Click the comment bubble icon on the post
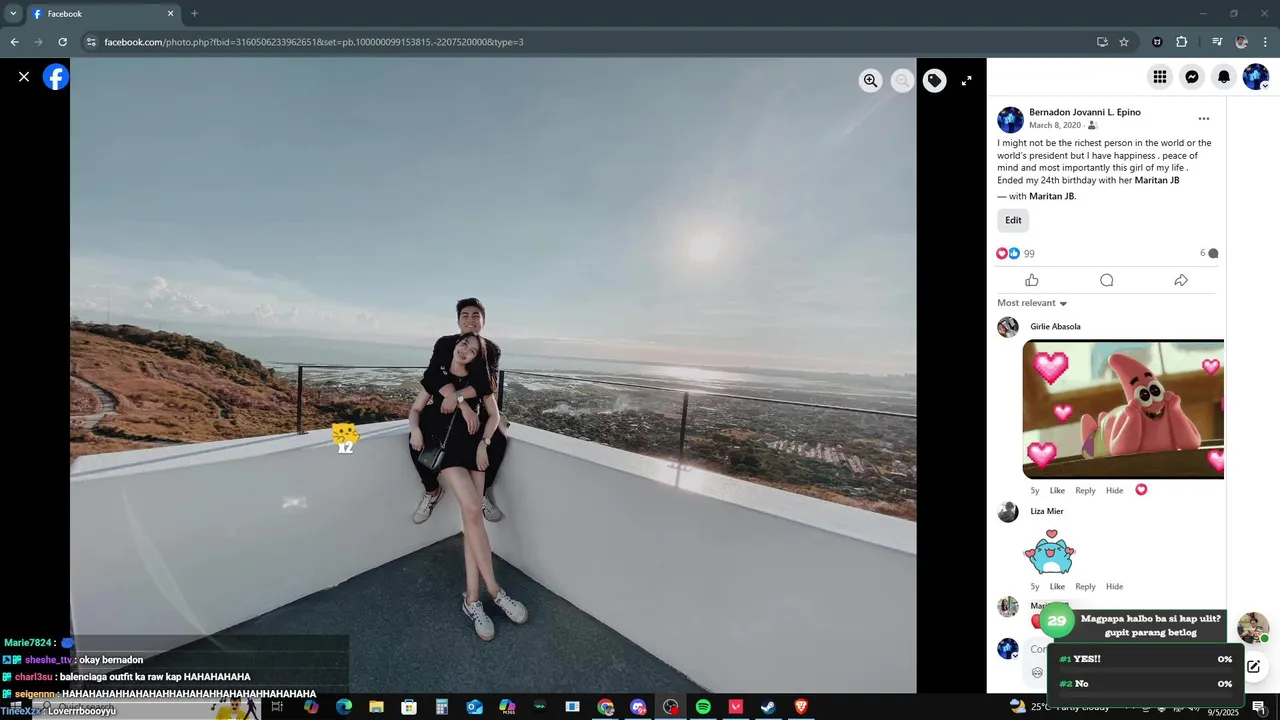Viewport: 1280px width, 720px height. click(1106, 280)
